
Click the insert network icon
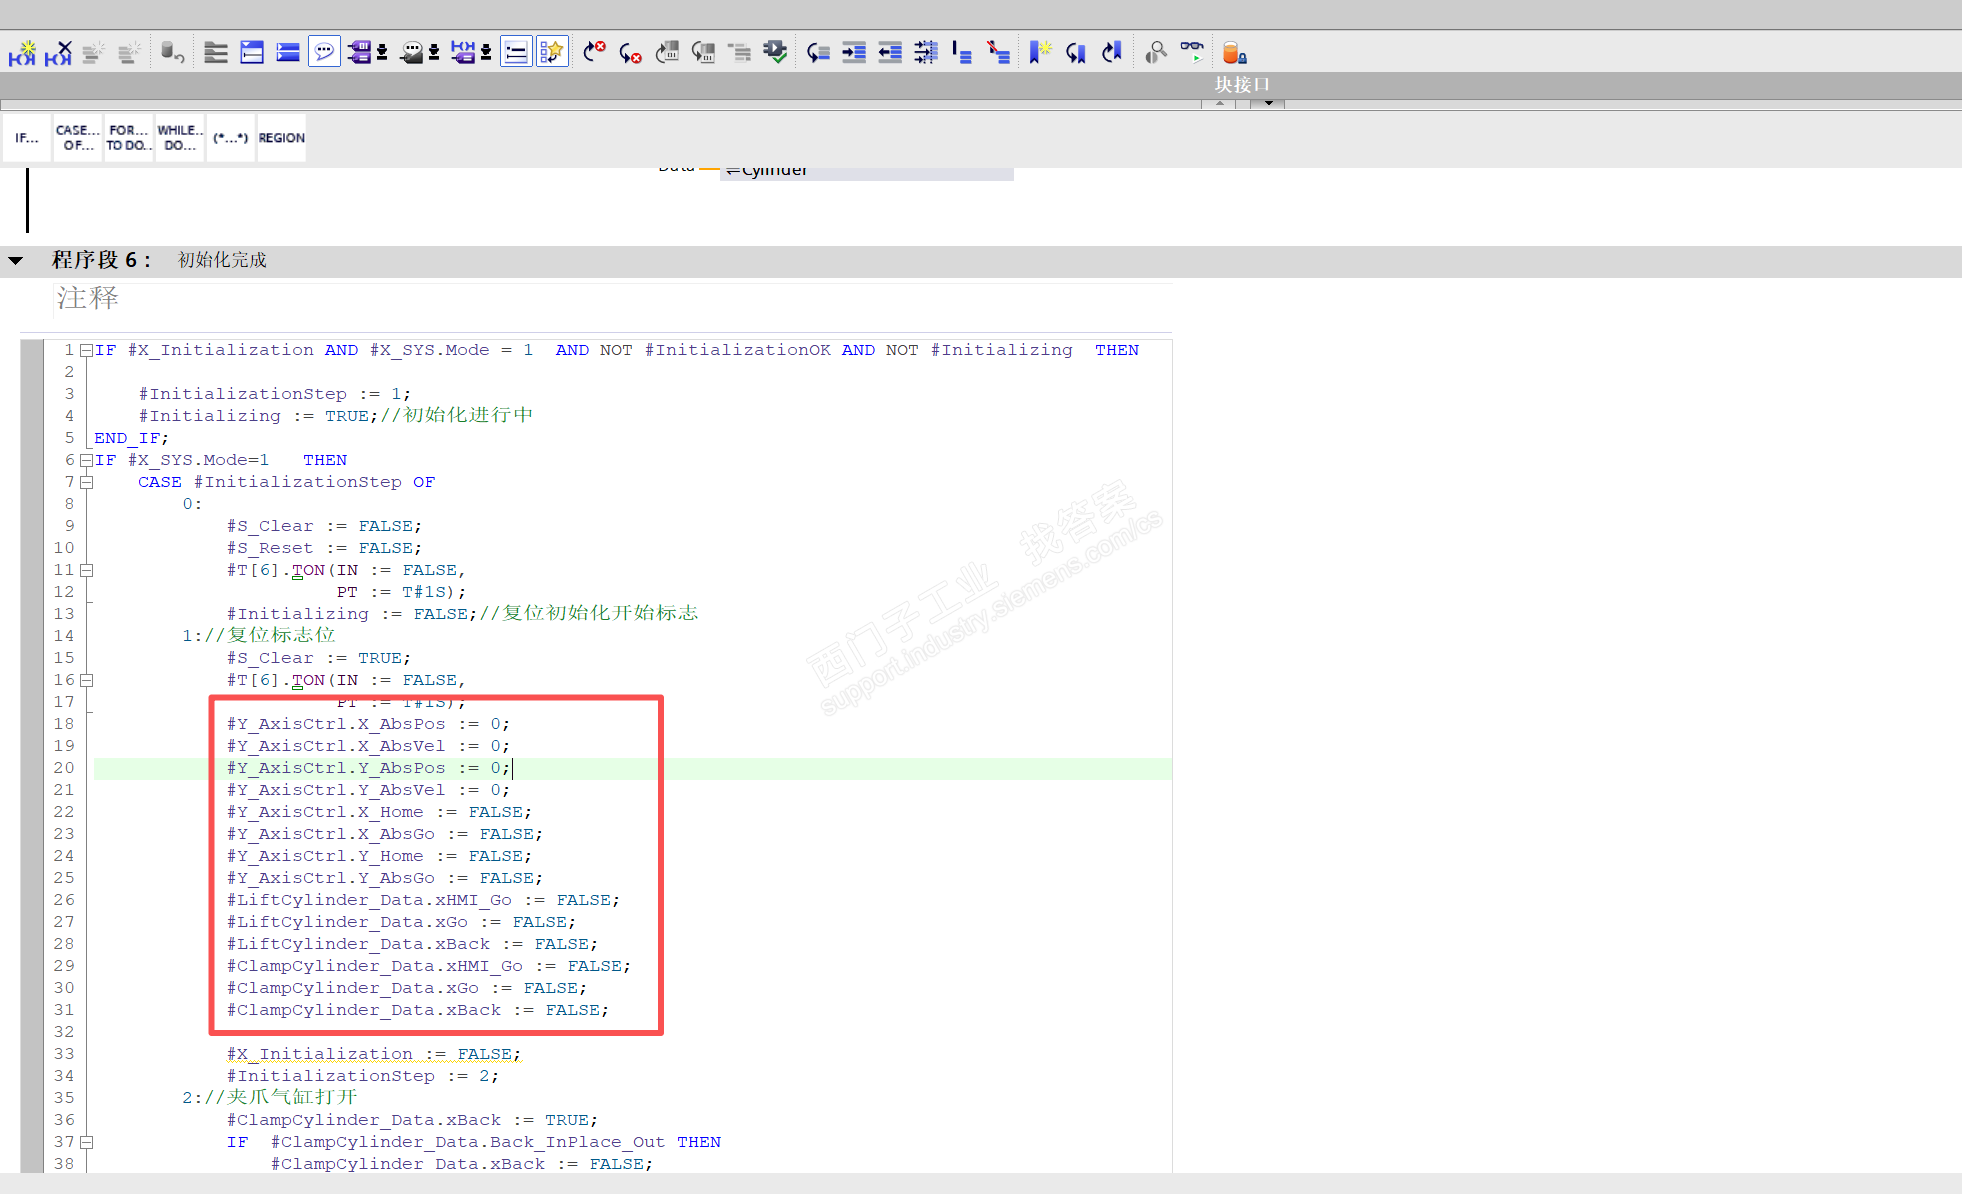22,52
